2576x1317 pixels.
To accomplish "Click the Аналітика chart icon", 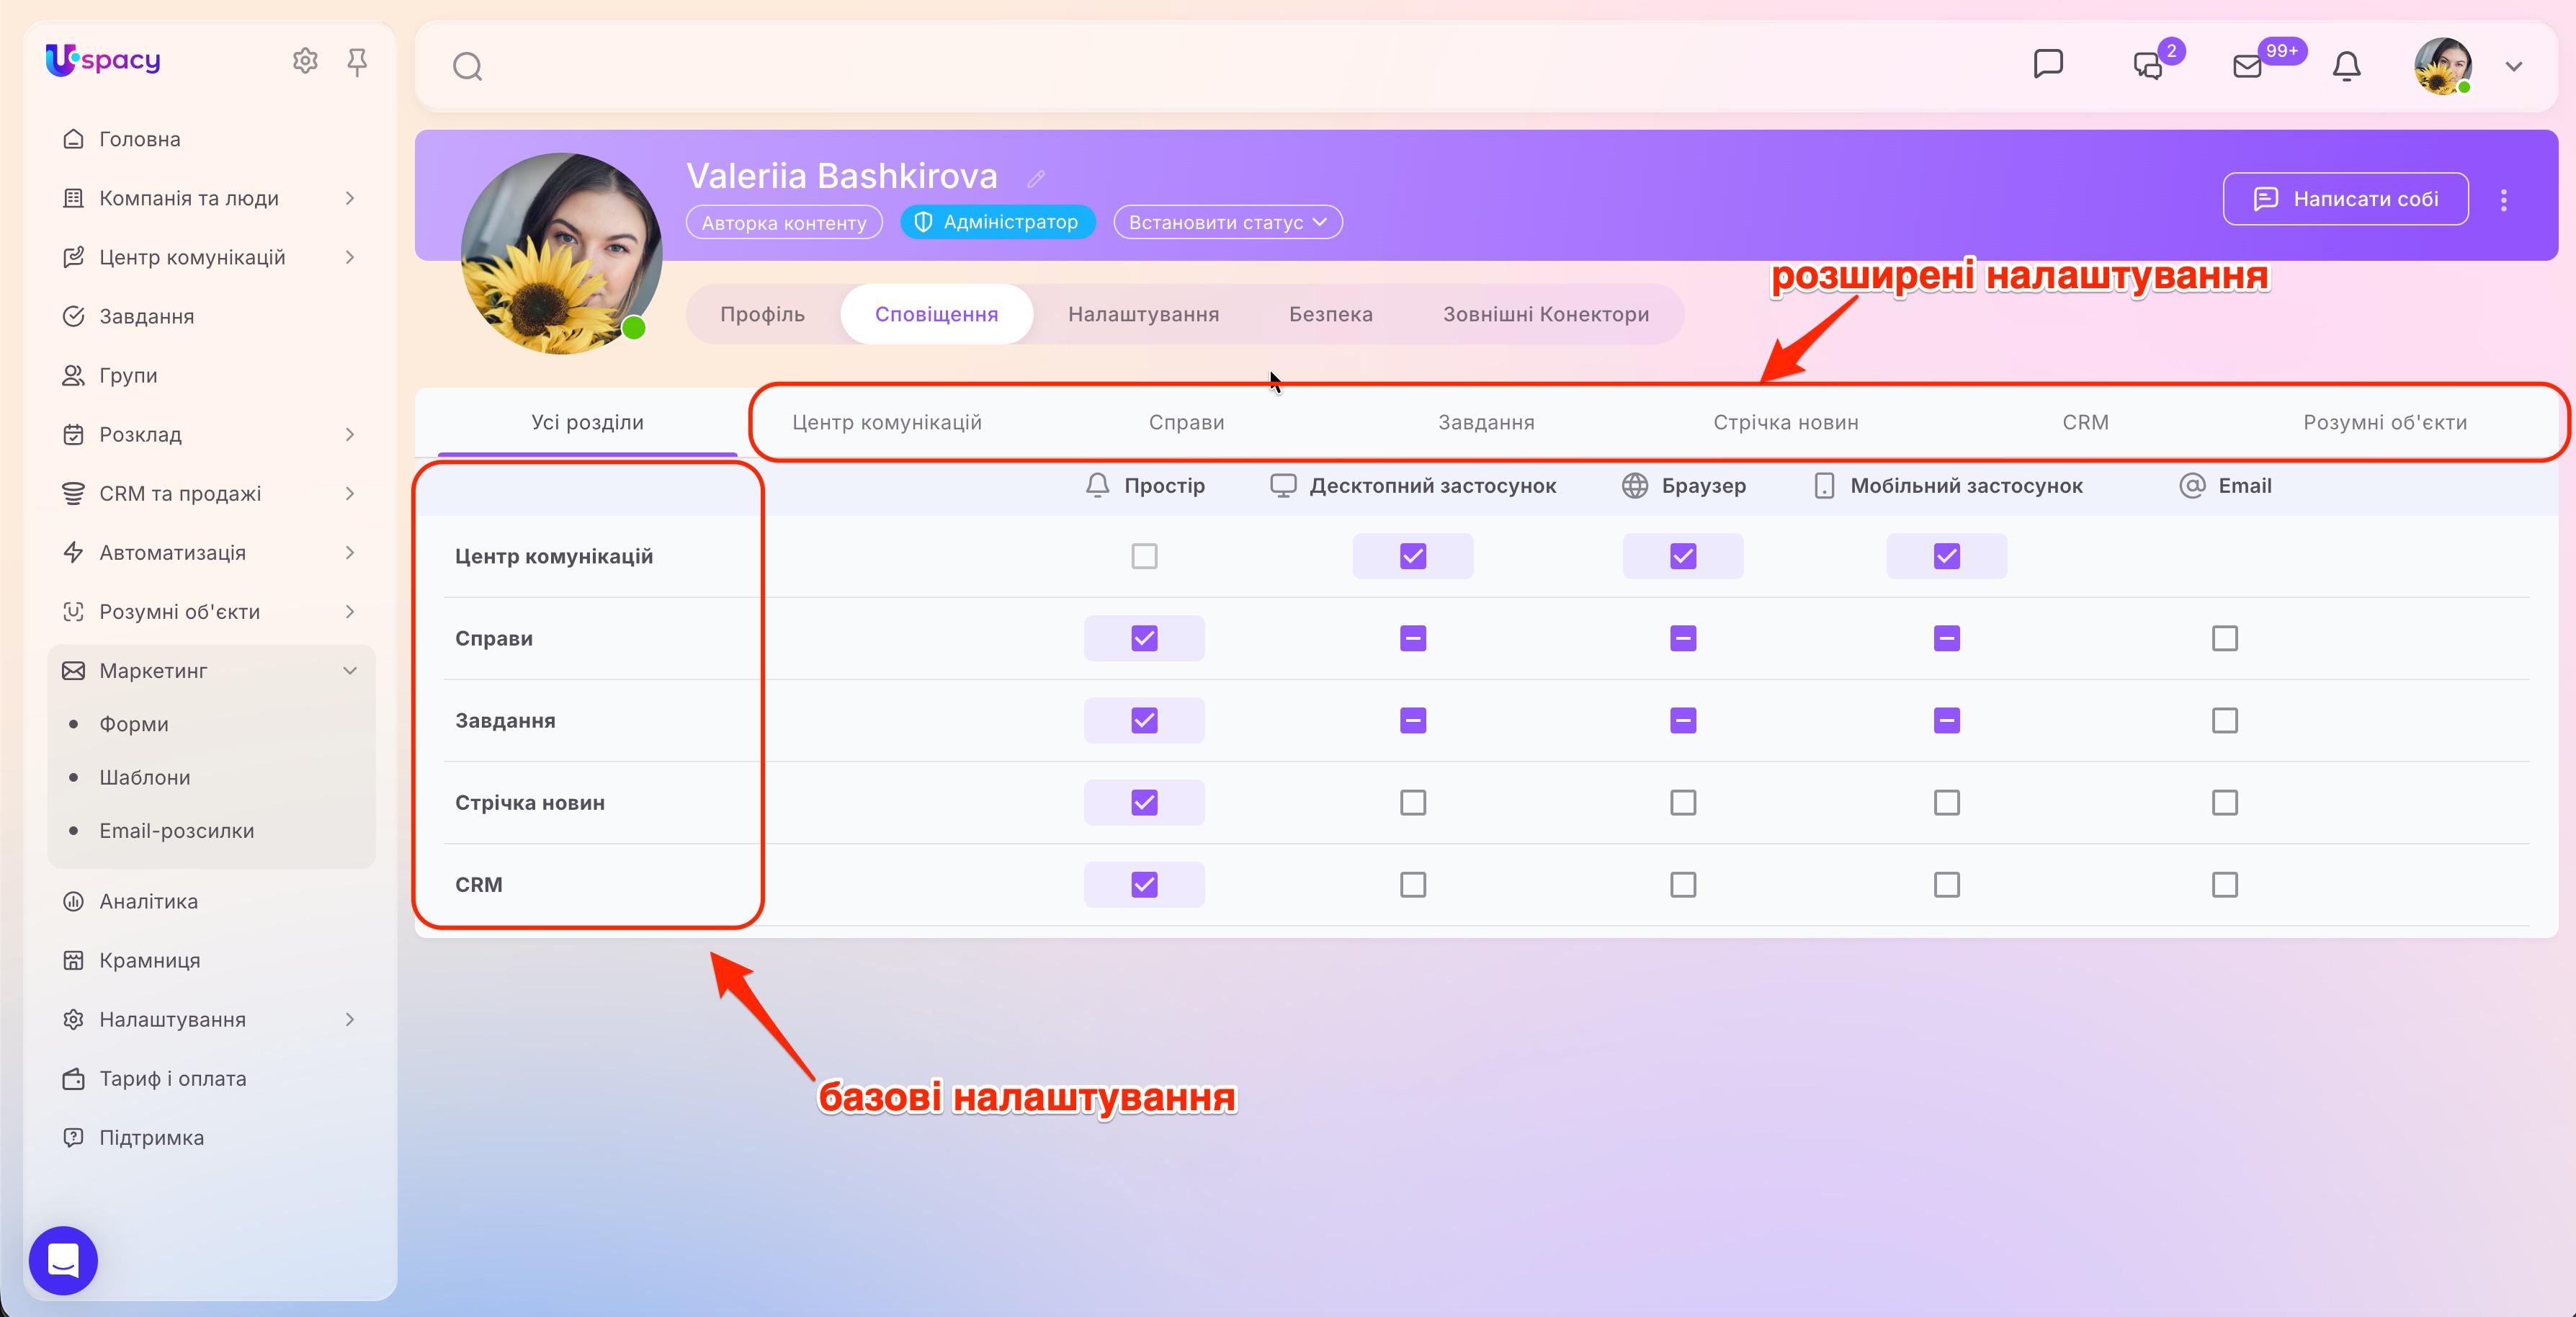I will (73, 901).
